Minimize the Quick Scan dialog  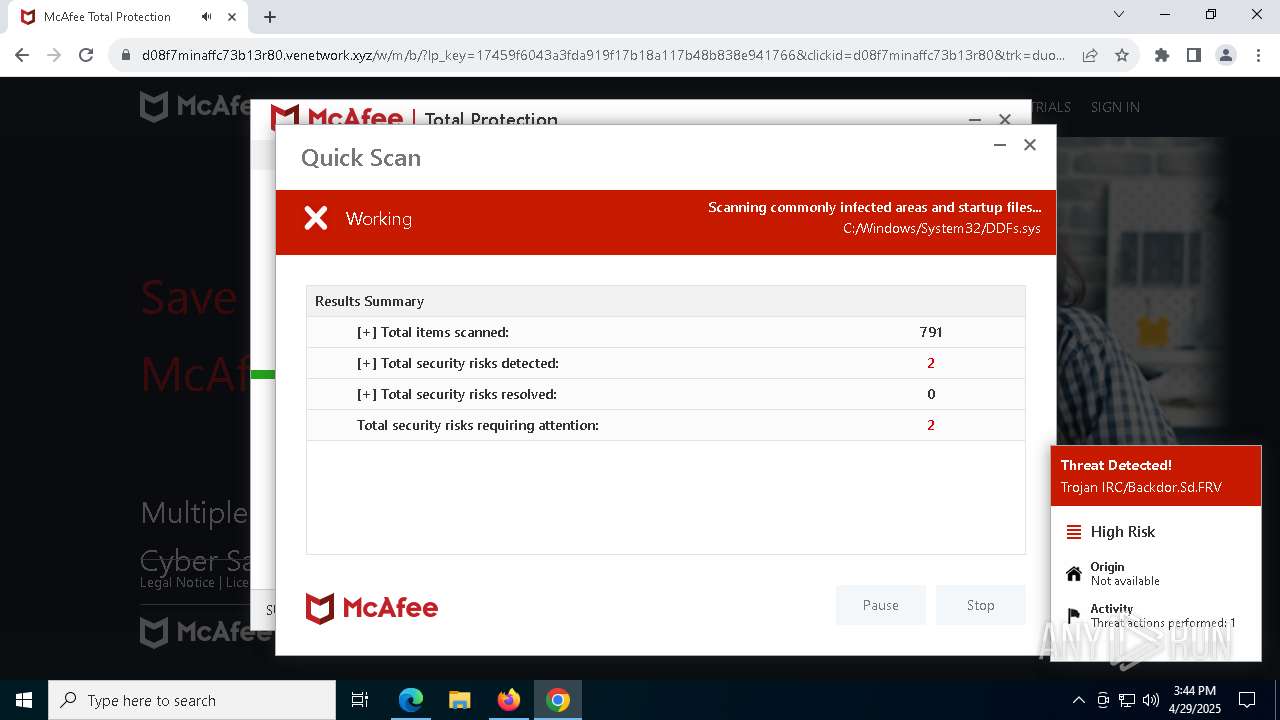[999, 145]
